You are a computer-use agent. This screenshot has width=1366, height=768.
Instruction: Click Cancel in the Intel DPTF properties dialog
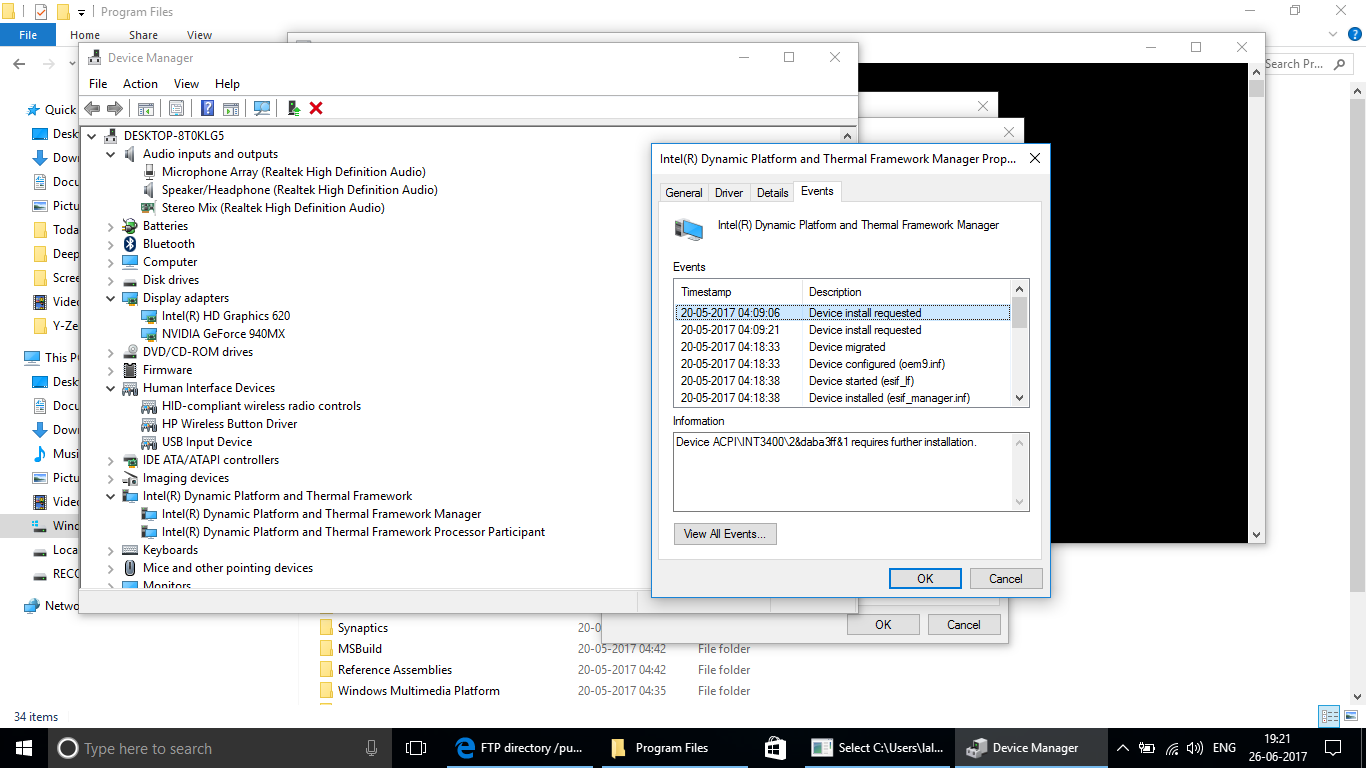[1006, 578]
